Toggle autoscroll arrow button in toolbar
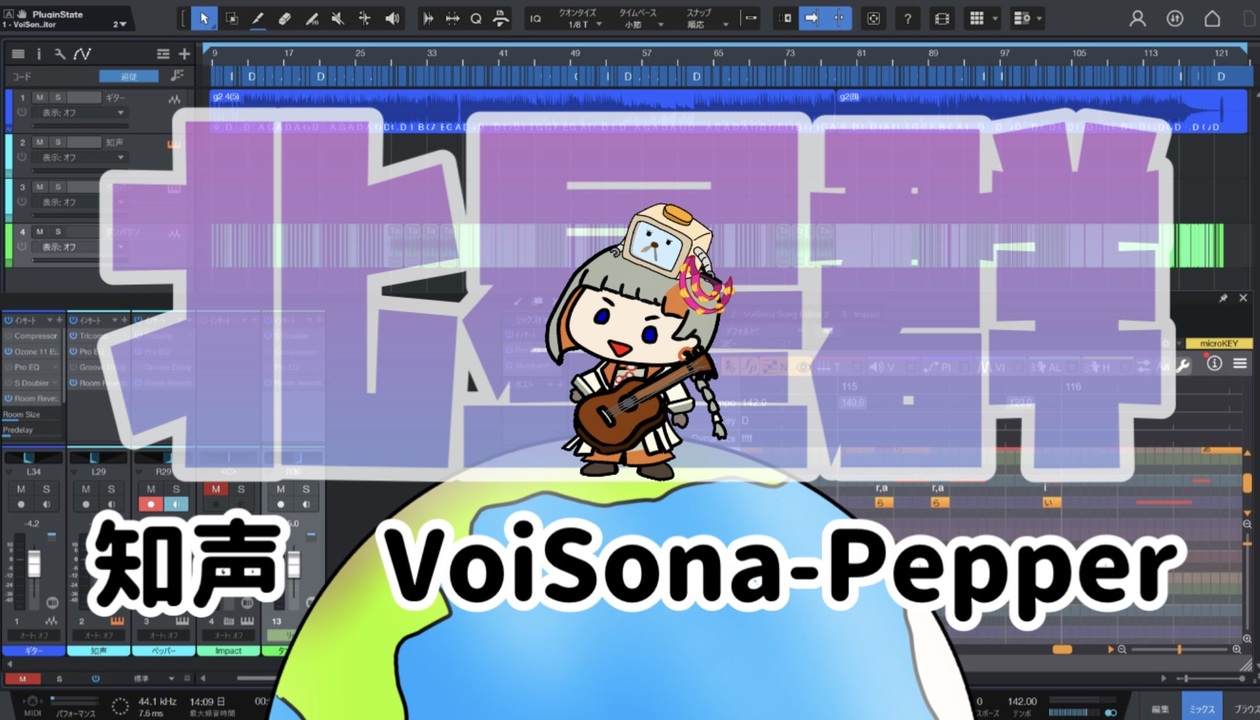Viewport: 1260px width, 720px height. tap(811, 18)
